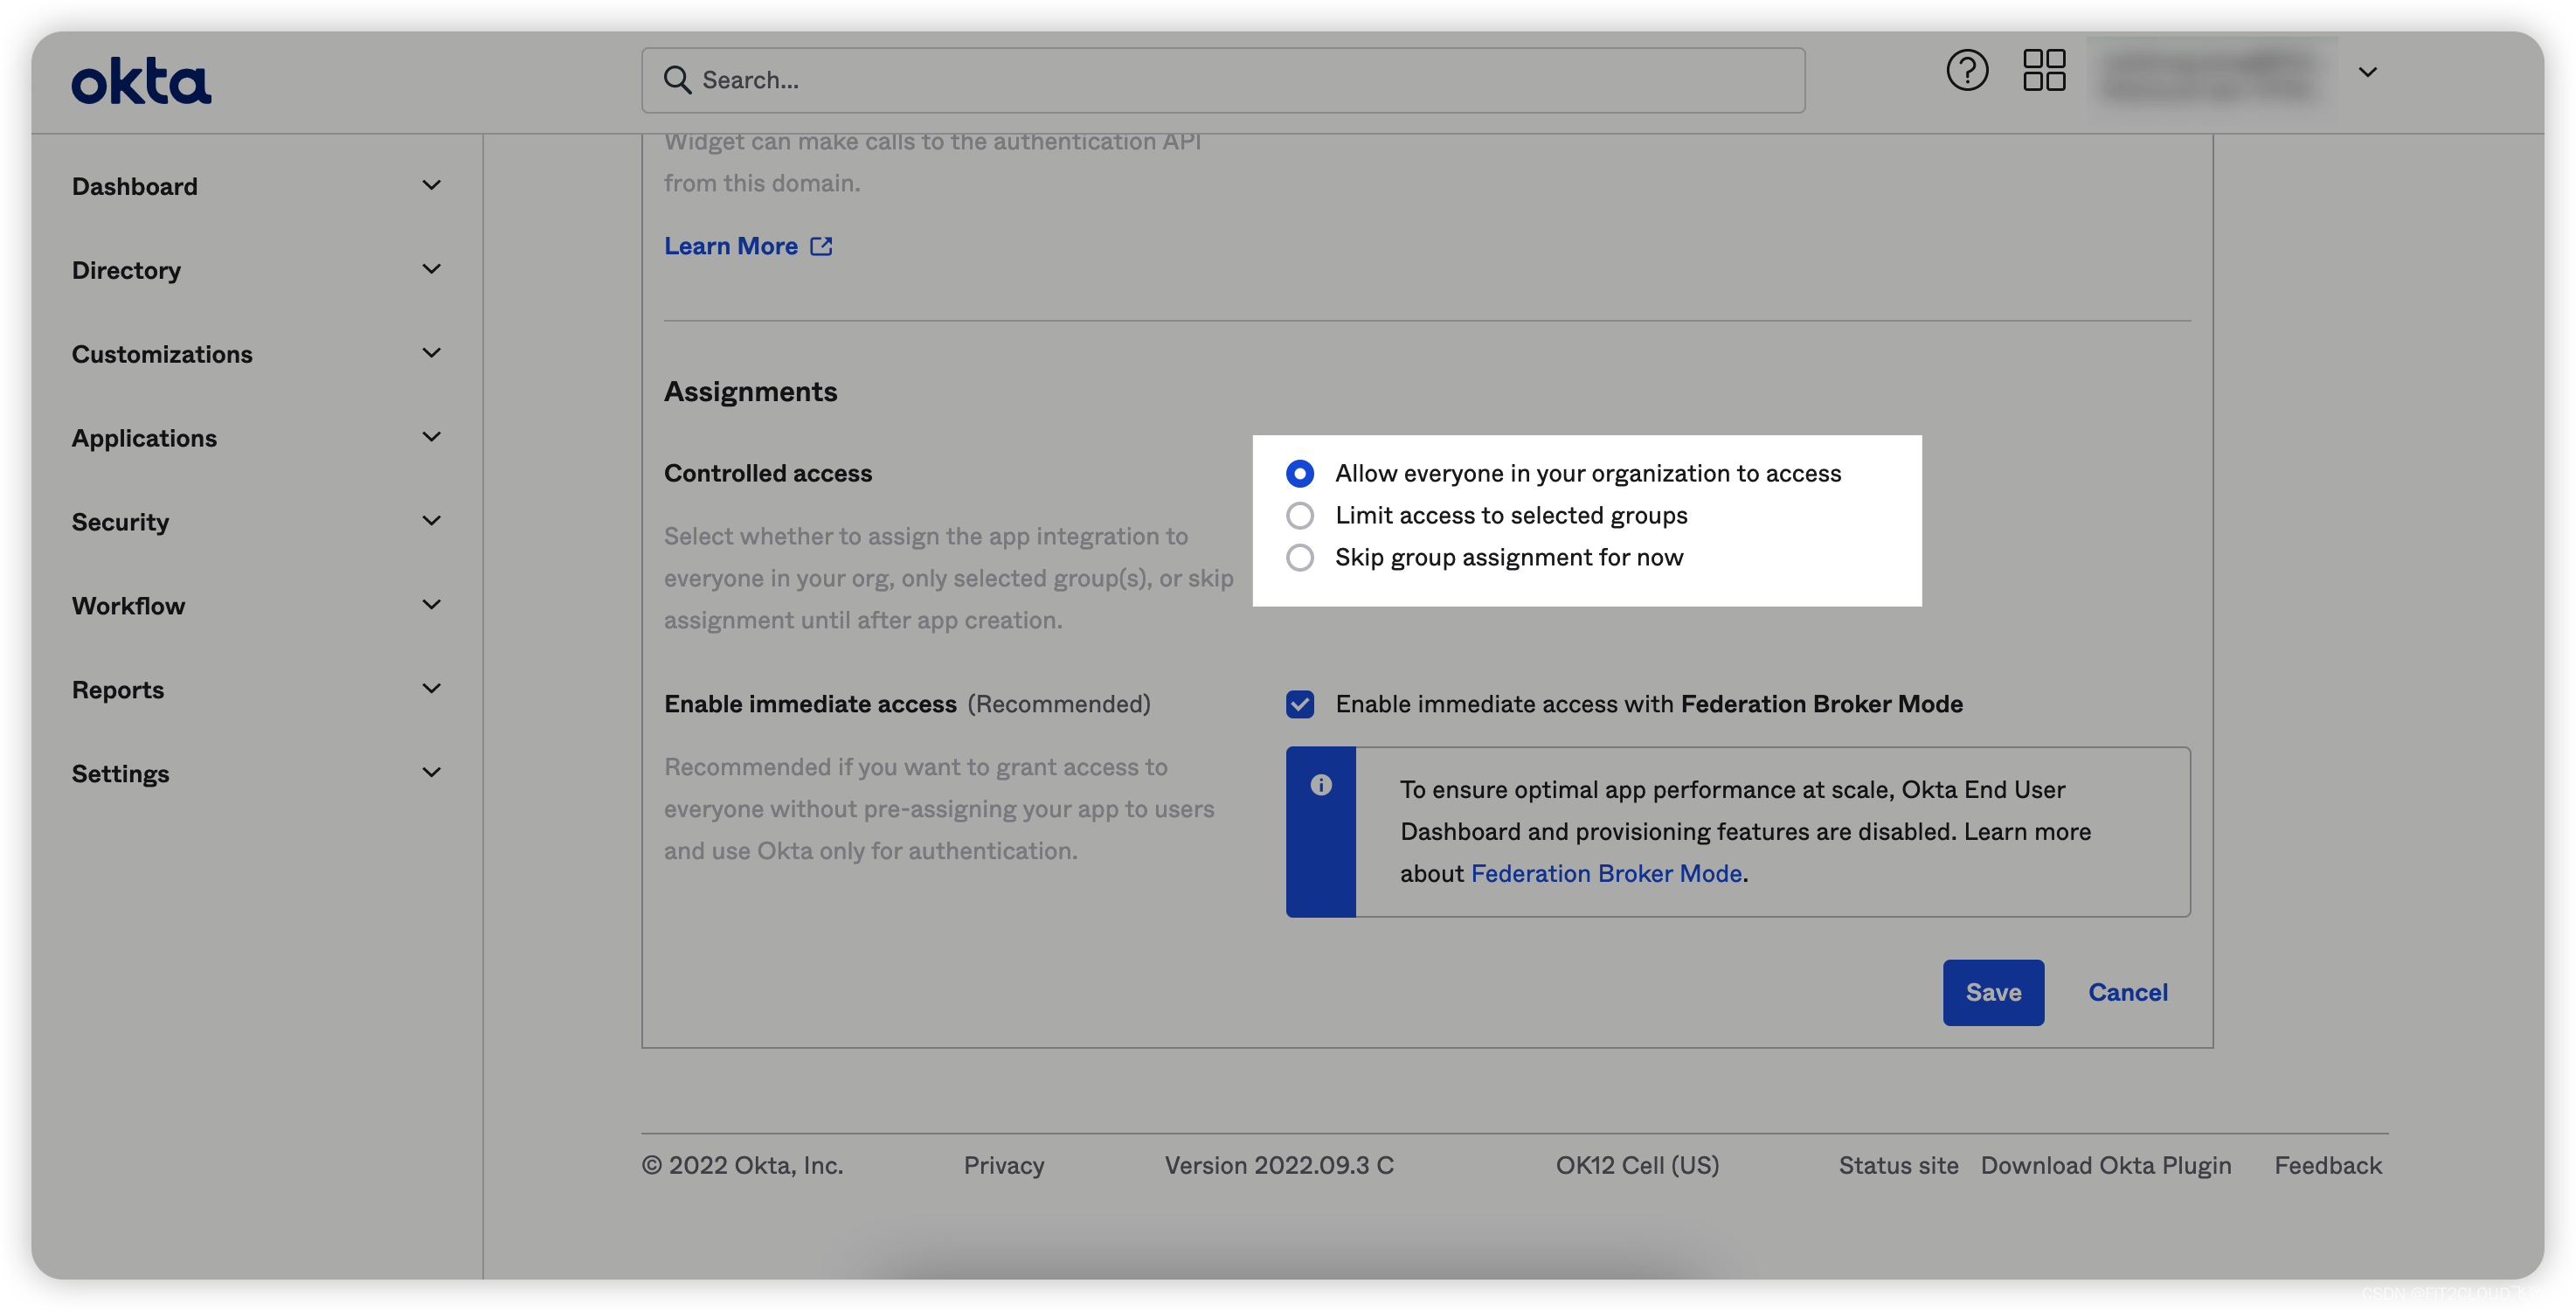2576x1311 pixels.
Task: Click the Federation Broker Mode info icon
Action: (1320, 784)
